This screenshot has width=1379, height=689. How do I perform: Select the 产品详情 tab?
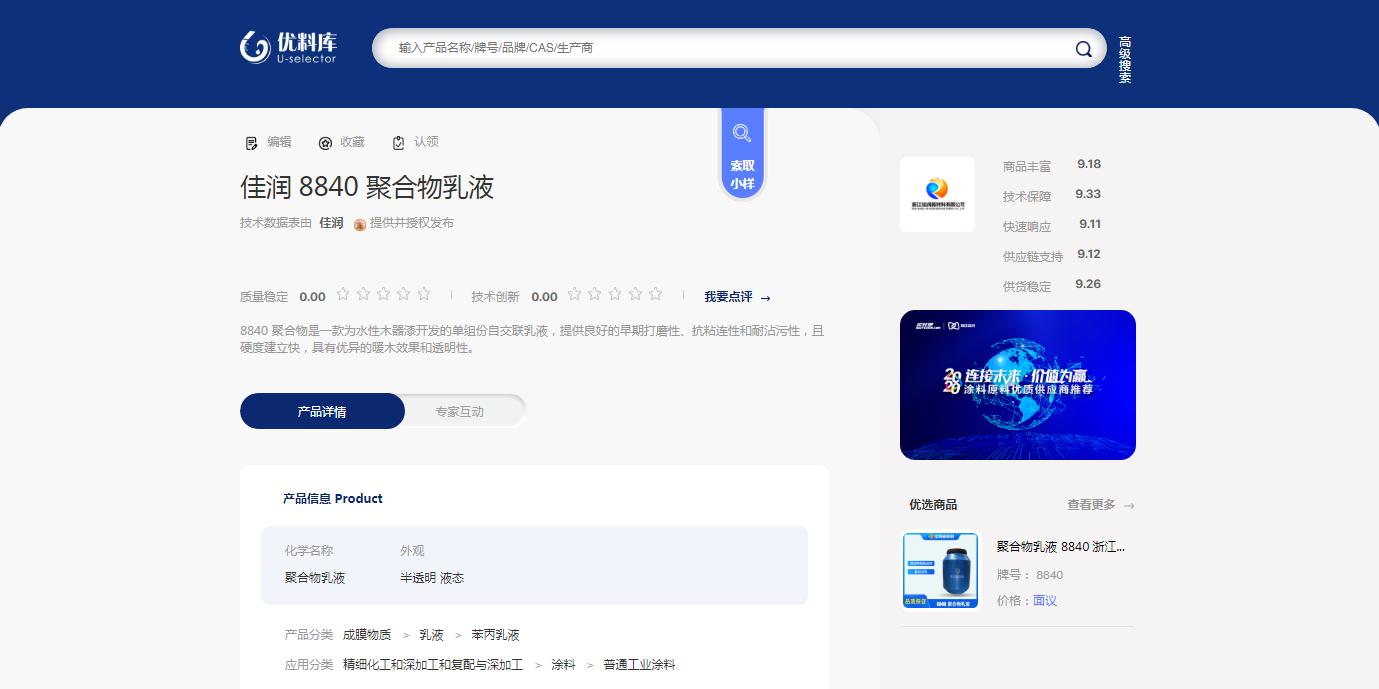pos(322,411)
